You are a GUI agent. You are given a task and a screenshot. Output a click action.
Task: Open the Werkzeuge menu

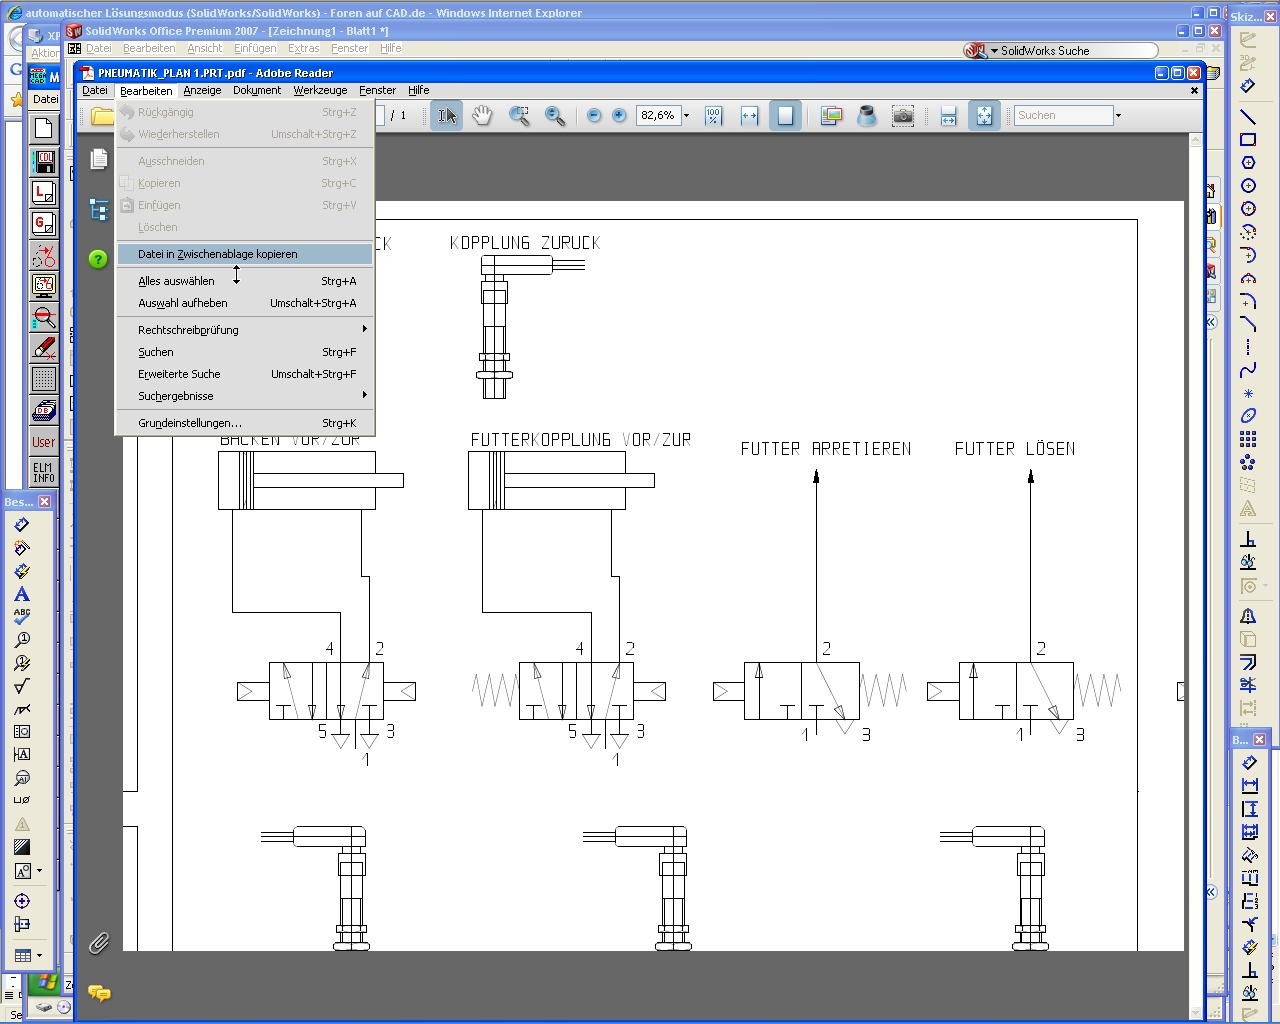[x=320, y=90]
